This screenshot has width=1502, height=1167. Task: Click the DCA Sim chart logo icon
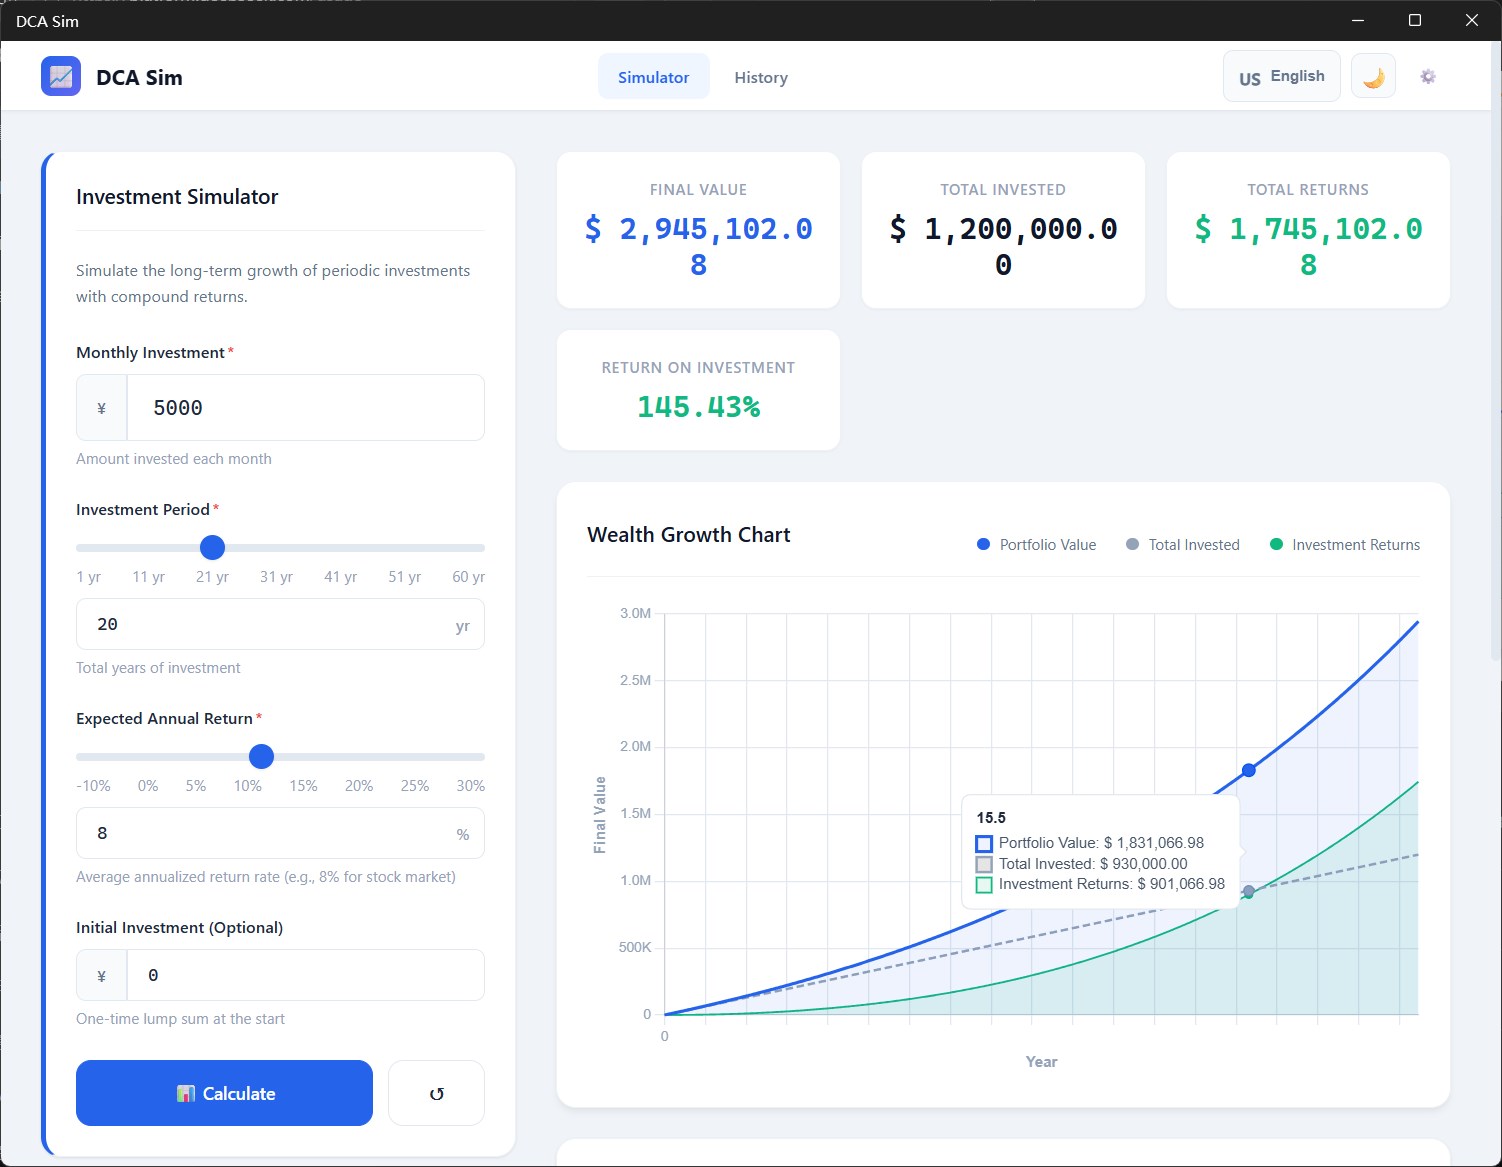pyautogui.click(x=61, y=77)
